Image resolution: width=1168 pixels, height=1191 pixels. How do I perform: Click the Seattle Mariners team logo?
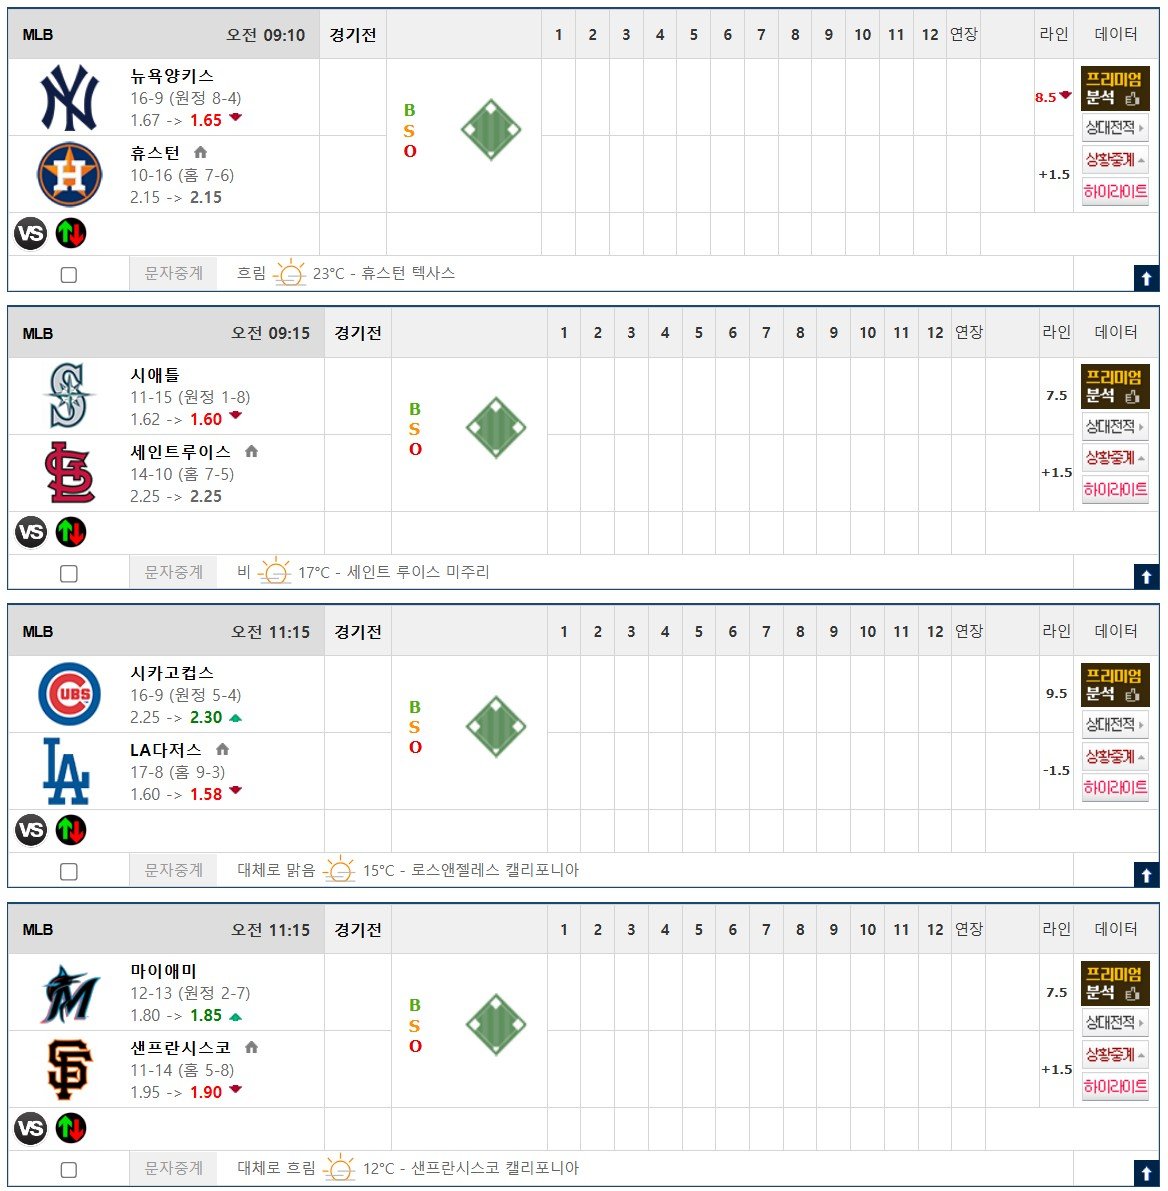click(69, 396)
